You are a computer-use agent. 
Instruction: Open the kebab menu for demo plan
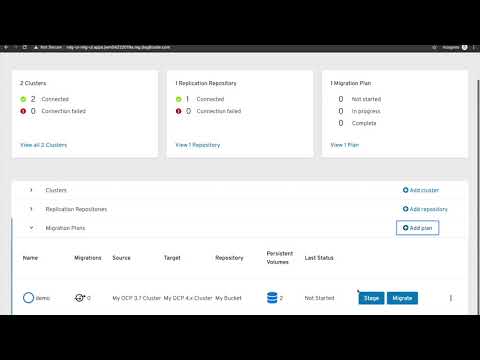451,298
